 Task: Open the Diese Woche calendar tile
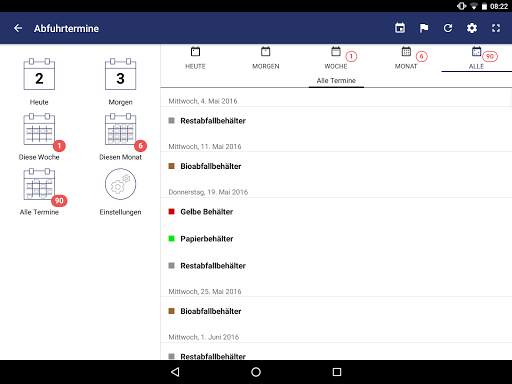click(39, 137)
